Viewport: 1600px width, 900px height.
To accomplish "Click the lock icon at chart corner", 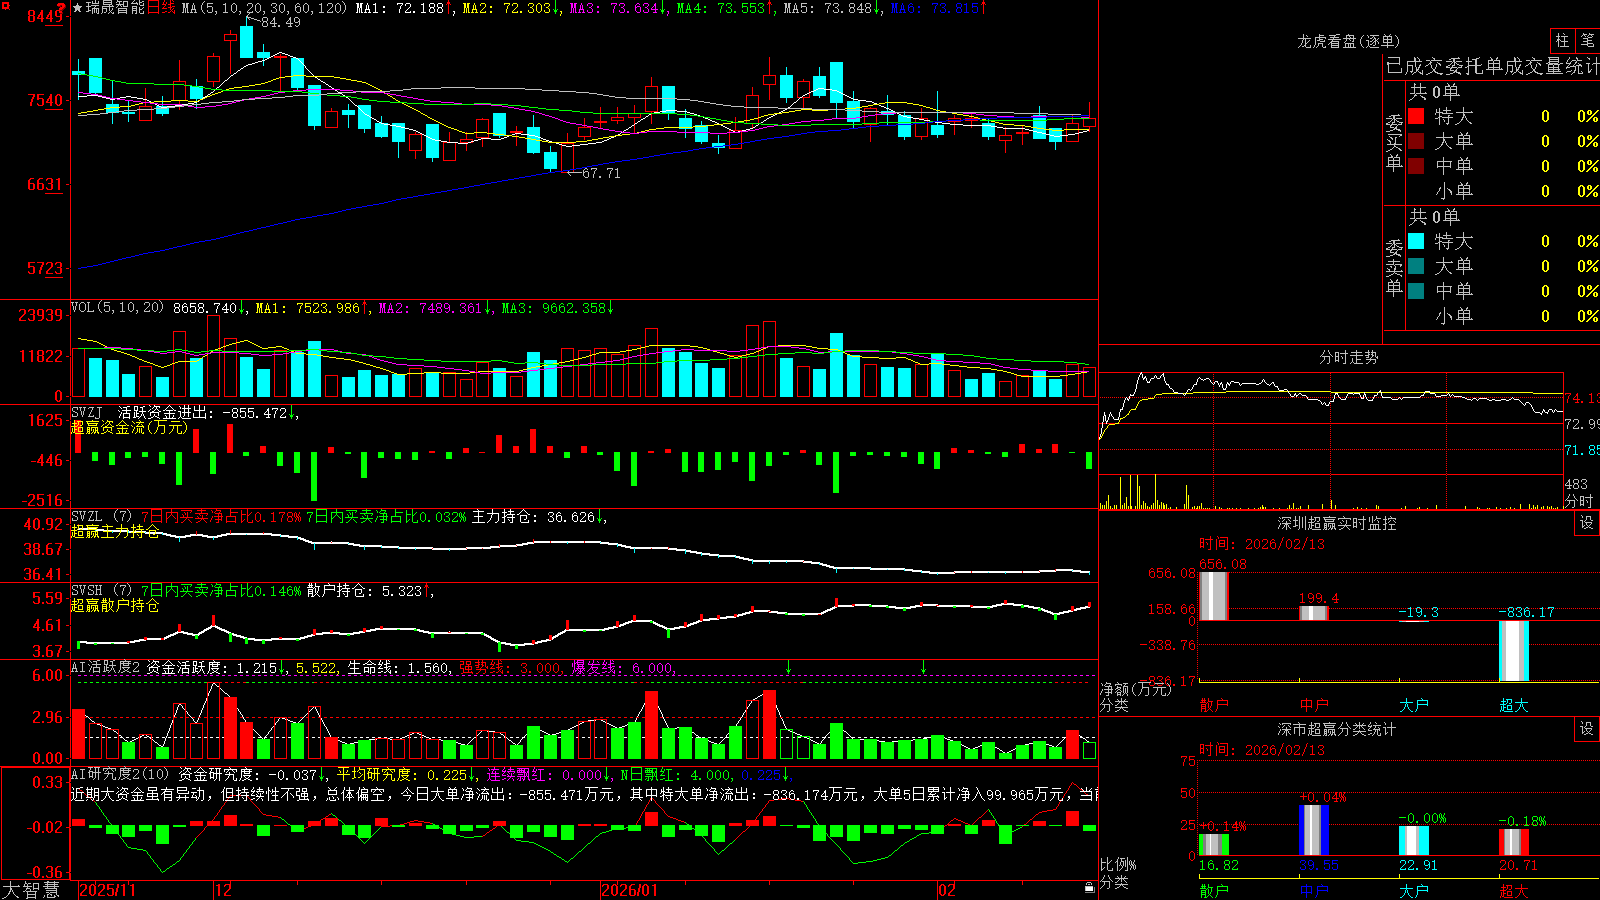I will [1089, 888].
